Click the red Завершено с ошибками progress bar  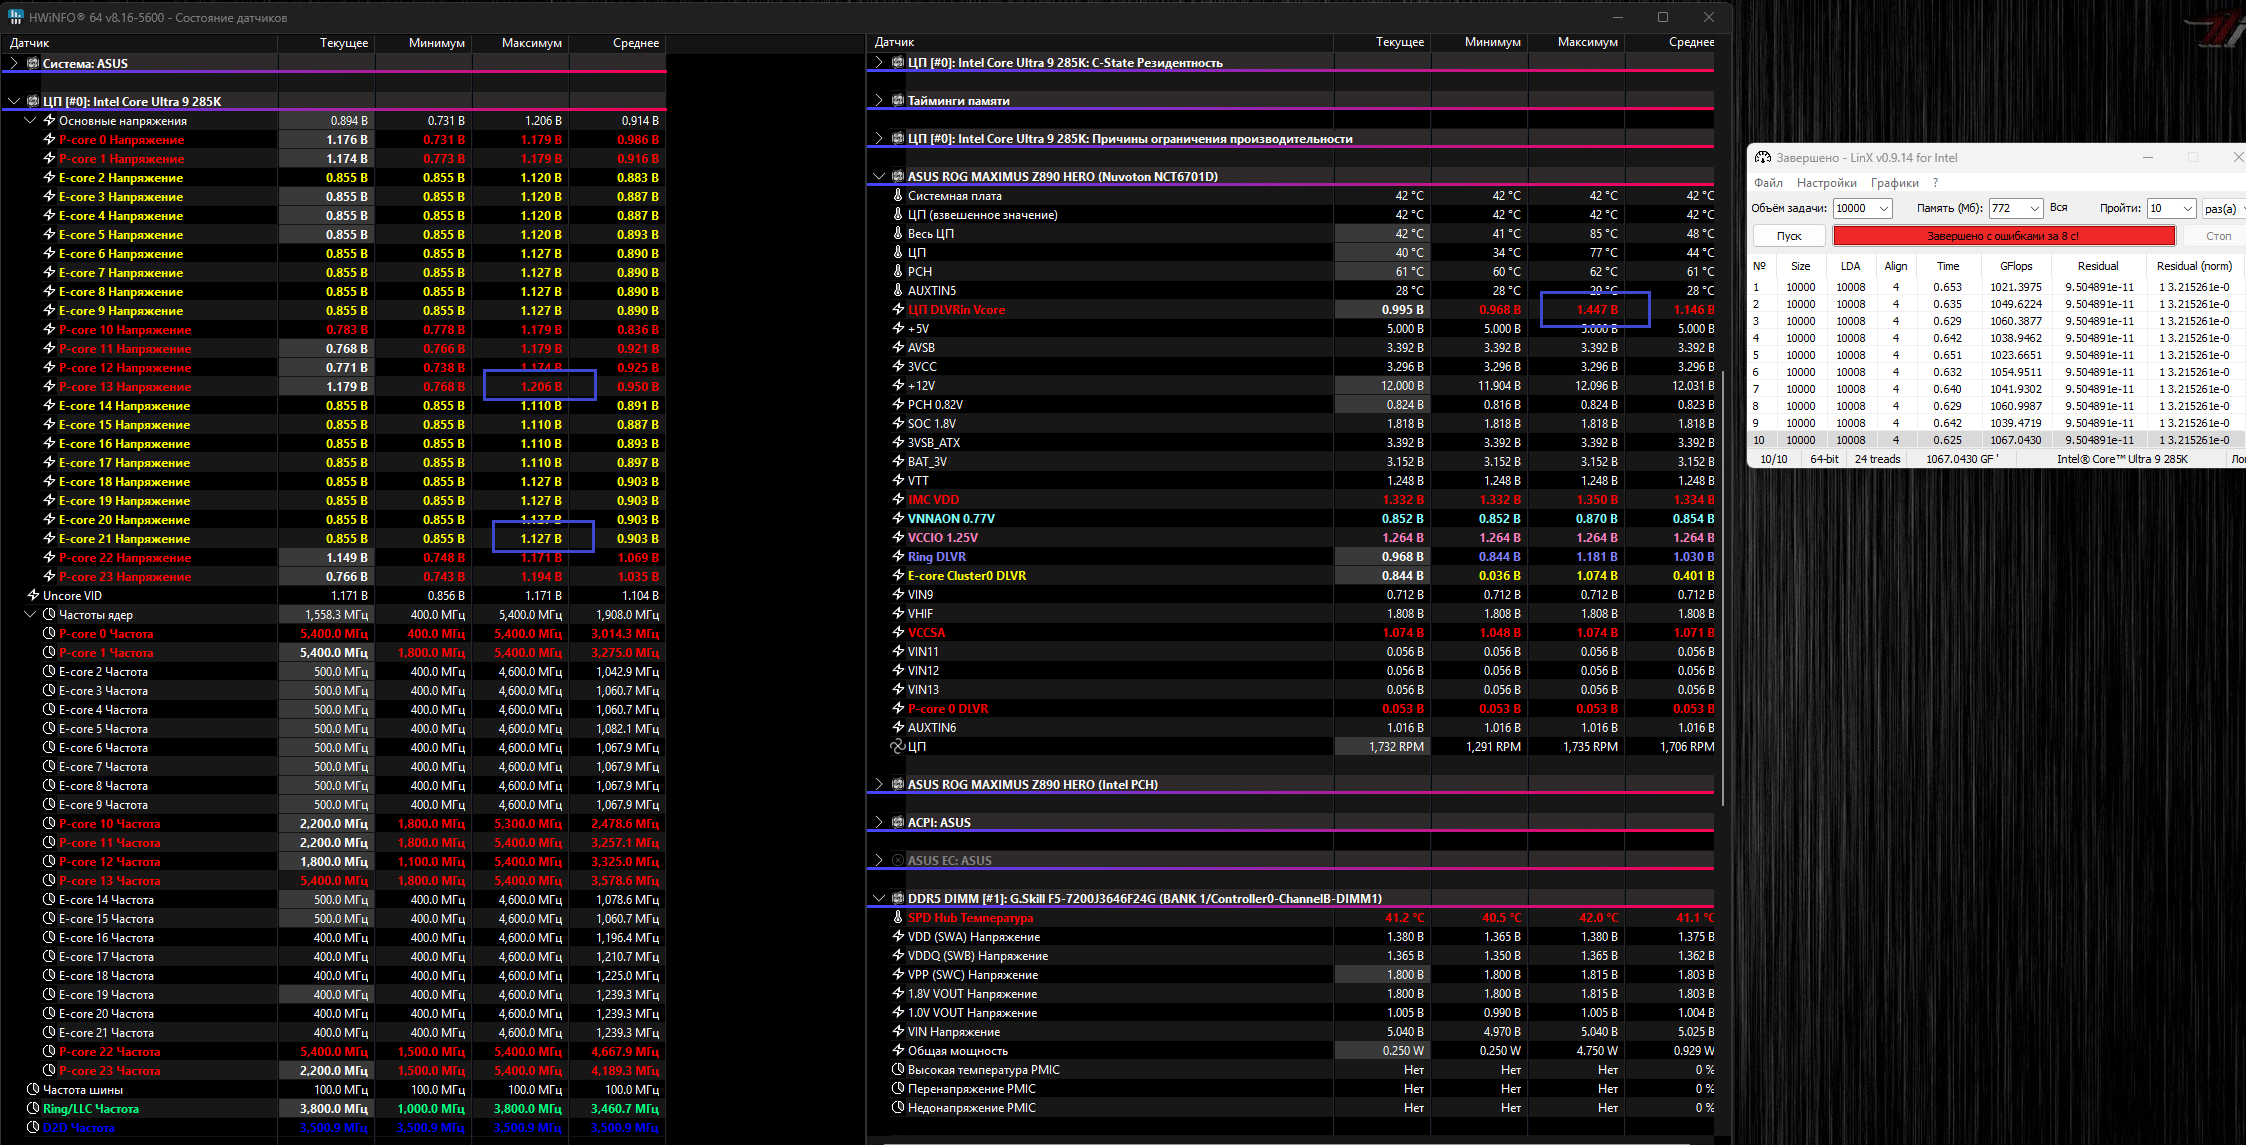click(2003, 236)
